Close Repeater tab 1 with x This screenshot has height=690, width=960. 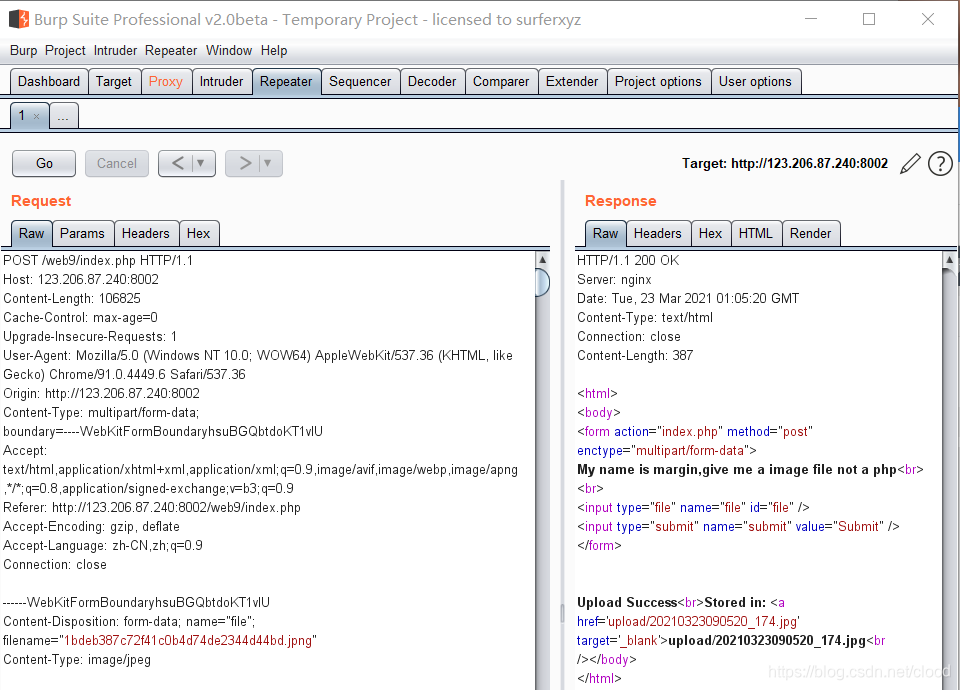(x=36, y=116)
